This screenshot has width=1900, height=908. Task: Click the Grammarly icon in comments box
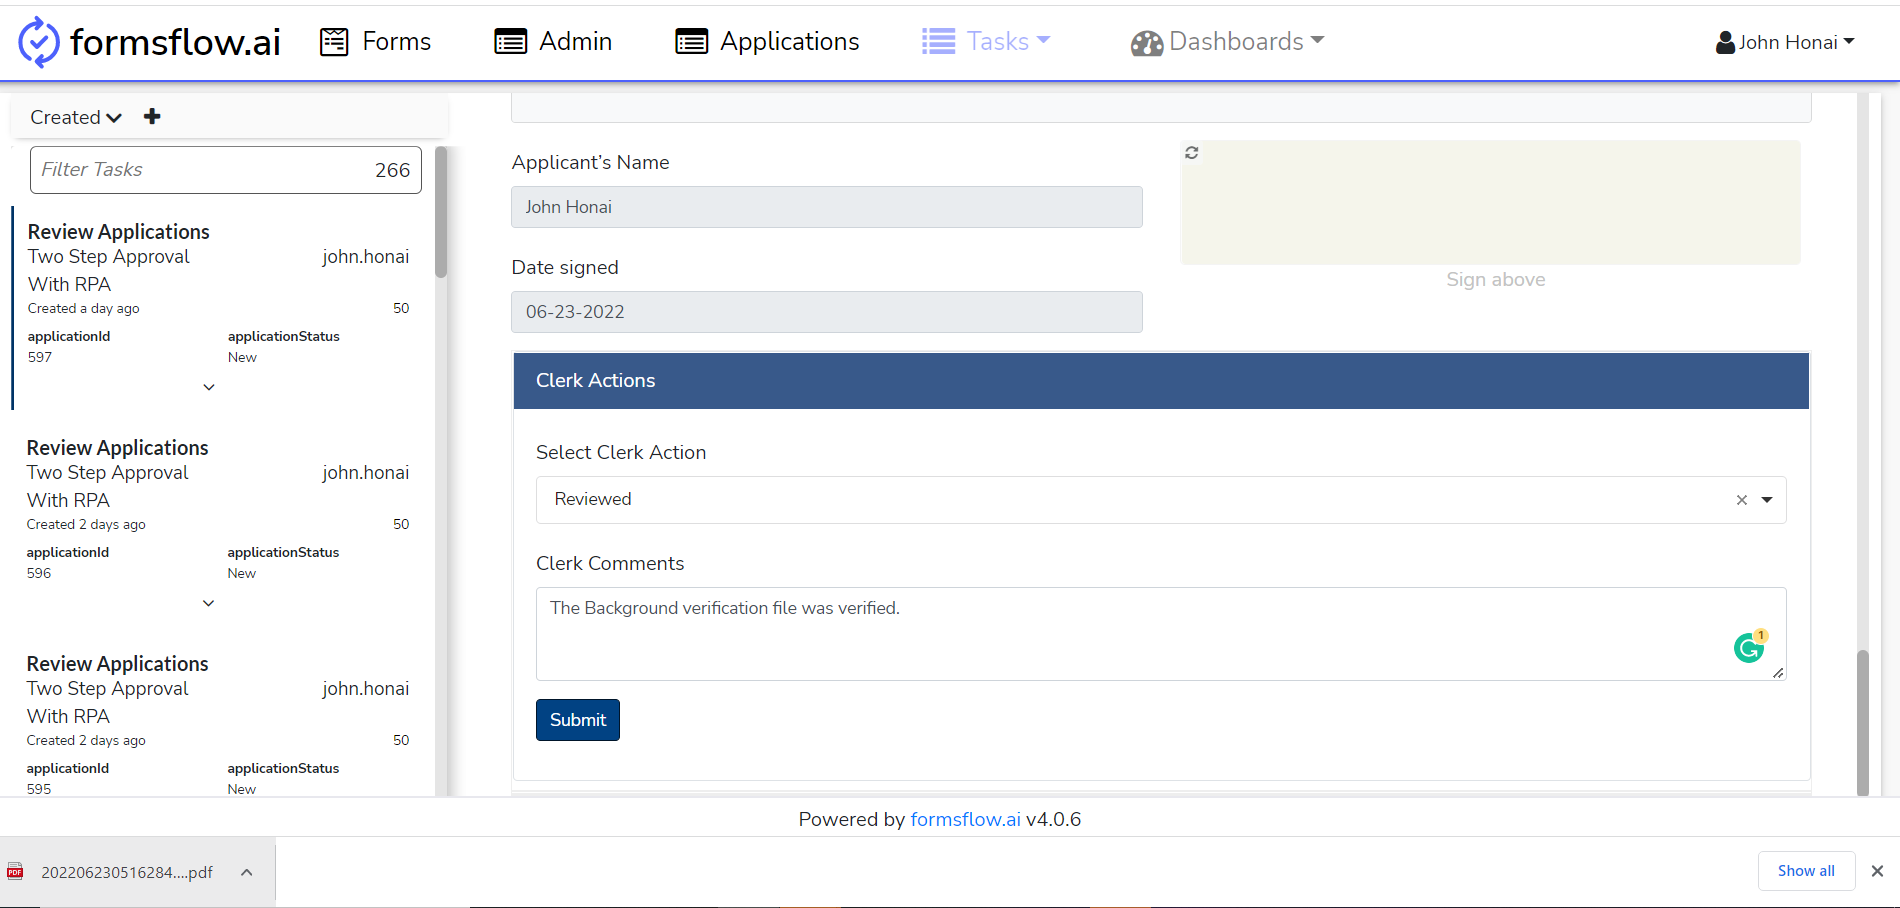pos(1749,648)
